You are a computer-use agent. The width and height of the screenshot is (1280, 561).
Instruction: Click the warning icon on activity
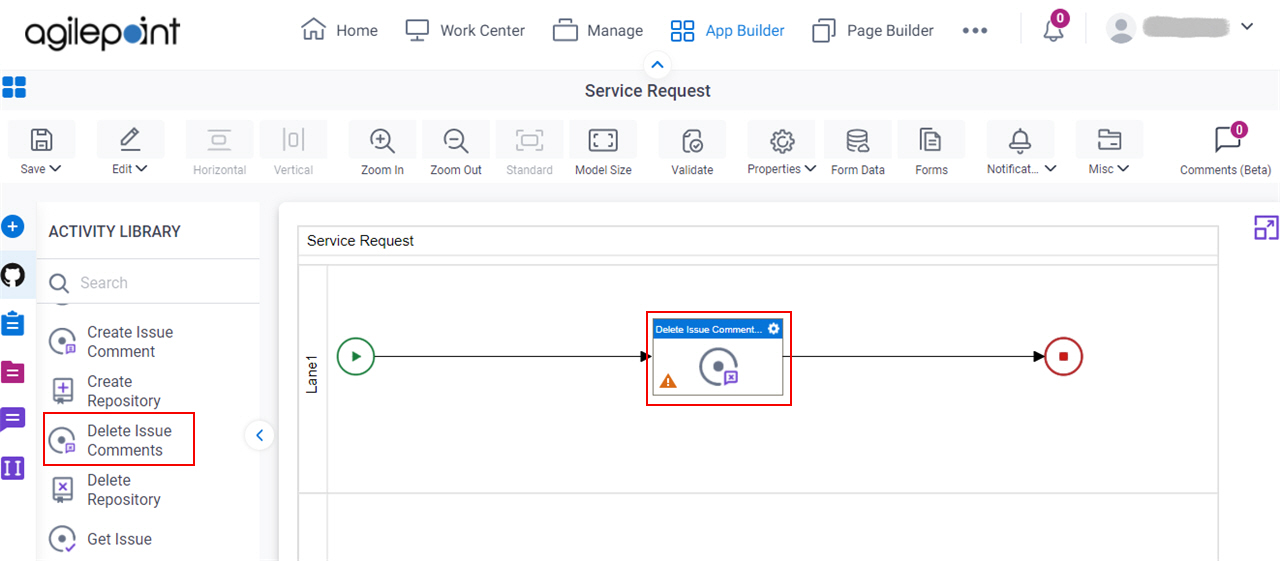coord(668,381)
